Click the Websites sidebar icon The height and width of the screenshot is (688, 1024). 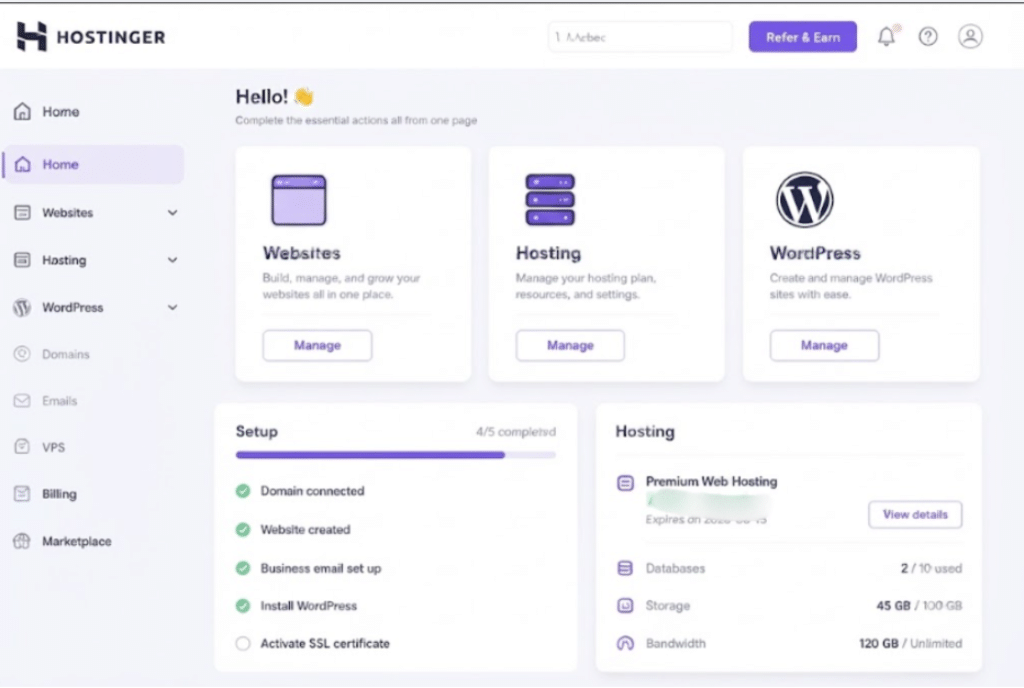(x=22, y=213)
